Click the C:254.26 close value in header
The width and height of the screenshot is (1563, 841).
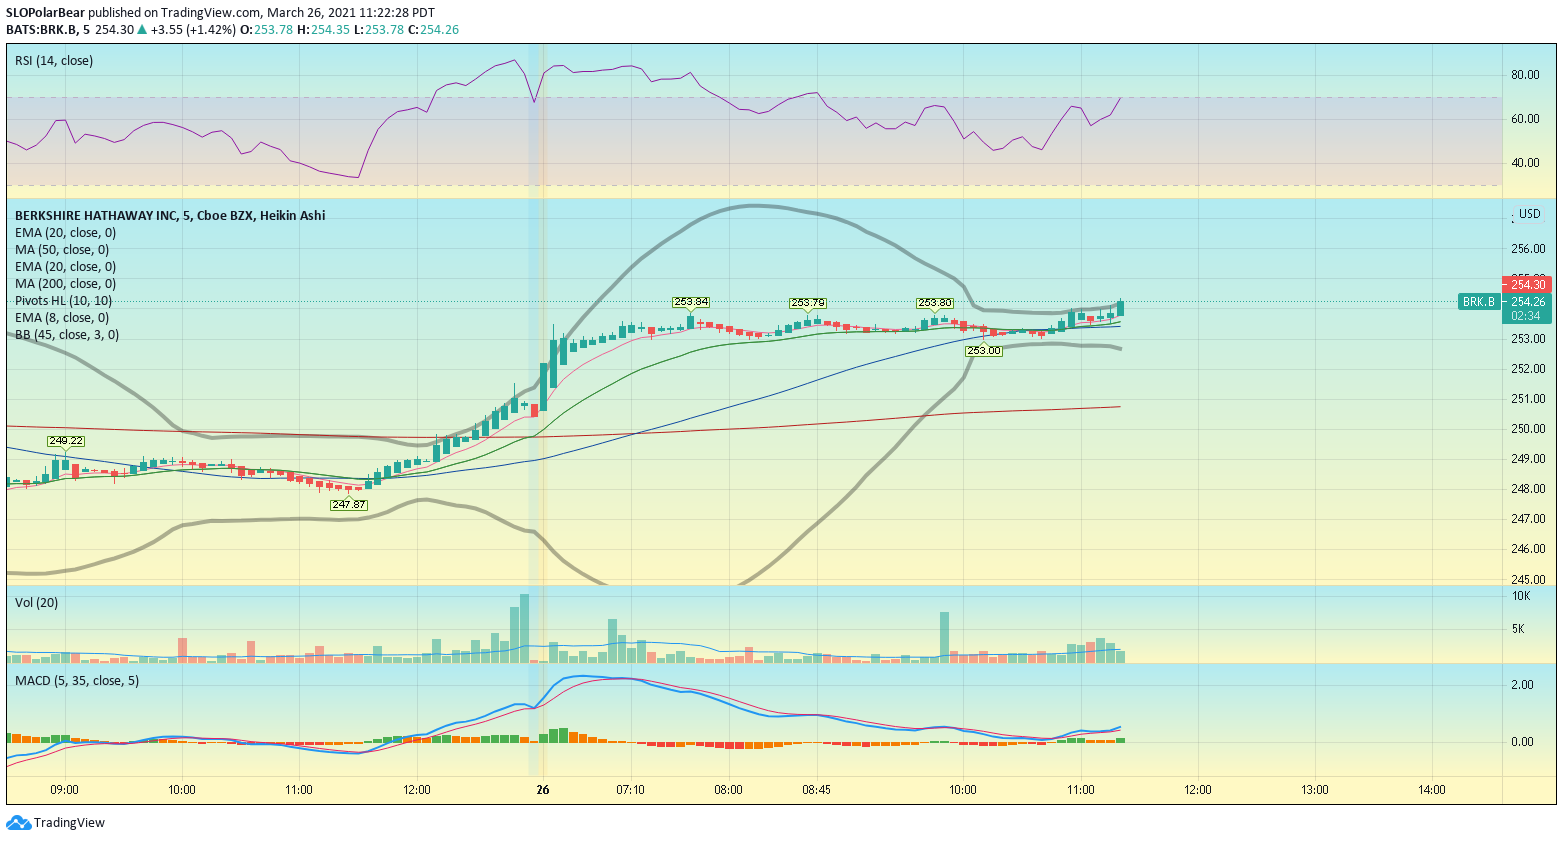tap(433, 29)
